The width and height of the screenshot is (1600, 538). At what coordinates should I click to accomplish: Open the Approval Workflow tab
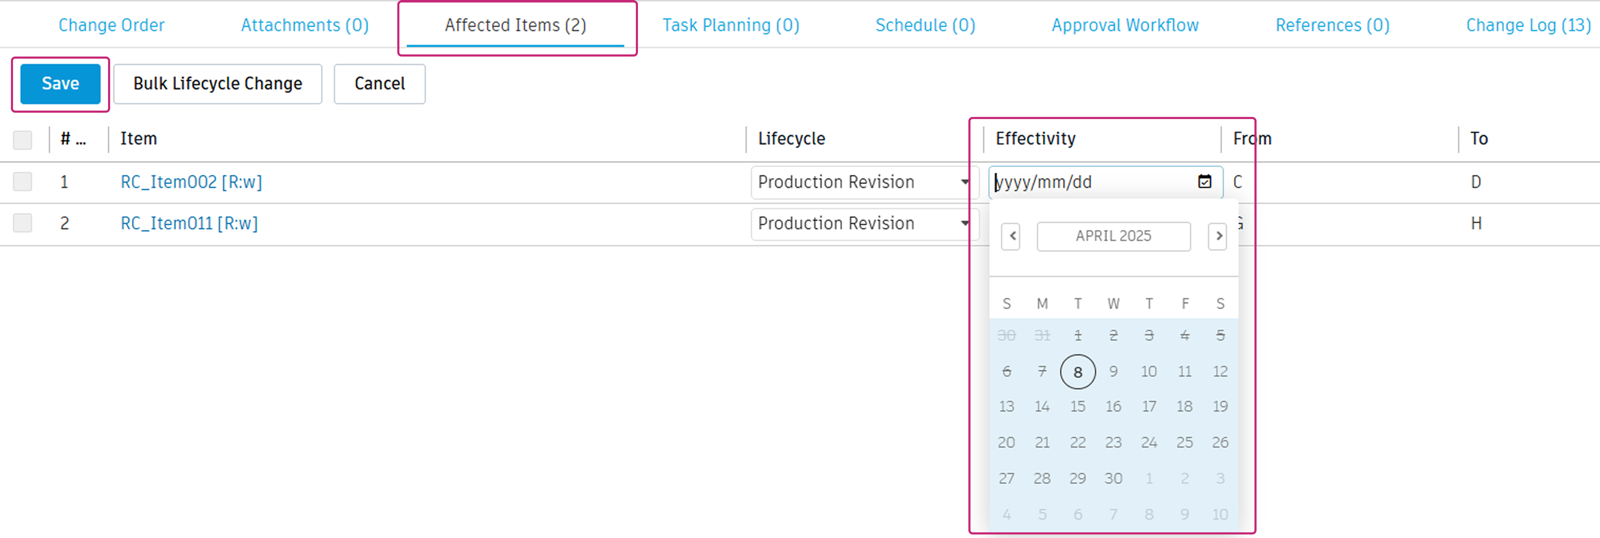pos(1125,25)
